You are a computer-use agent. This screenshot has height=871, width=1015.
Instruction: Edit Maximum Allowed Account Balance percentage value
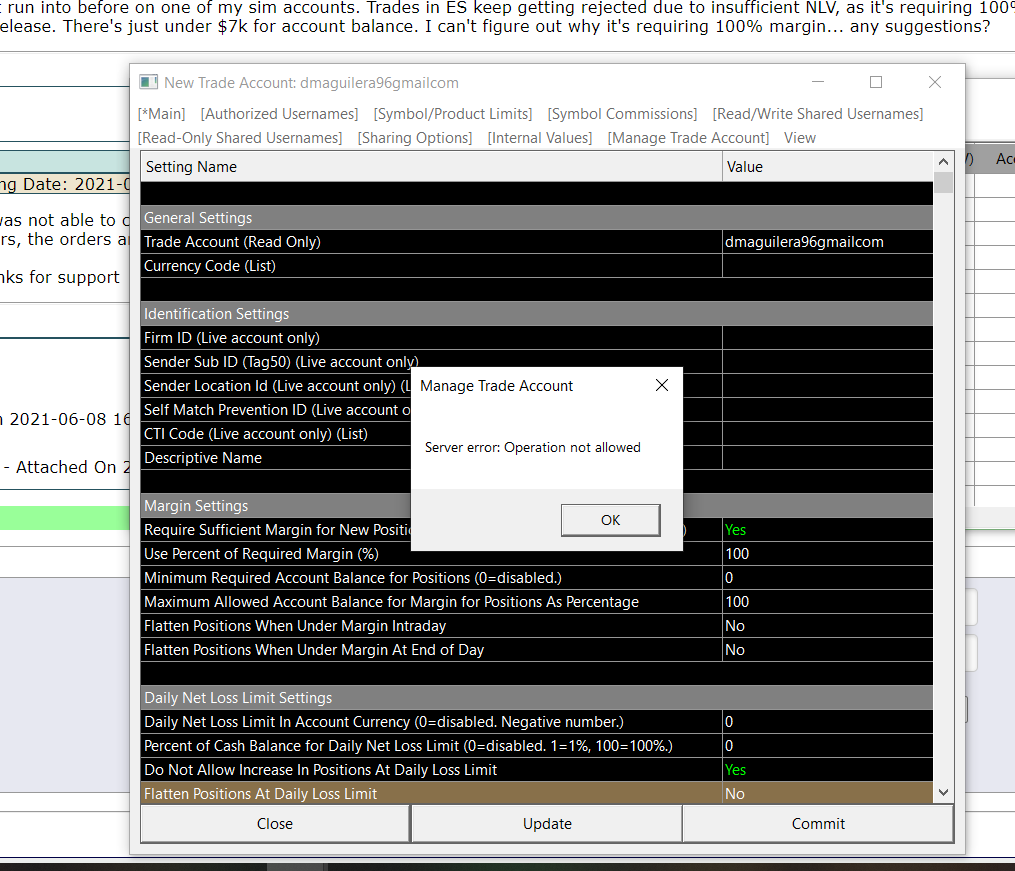pyautogui.click(x=828, y=602)
